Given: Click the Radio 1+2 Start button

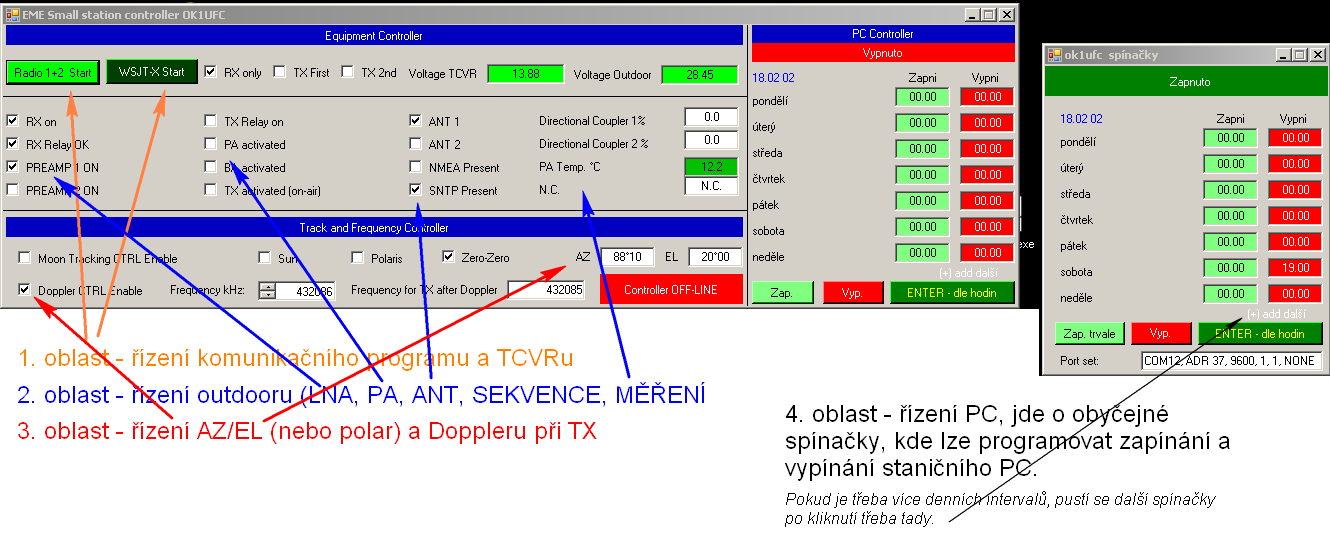Looking at the screenshot, I should click(53, 72).
